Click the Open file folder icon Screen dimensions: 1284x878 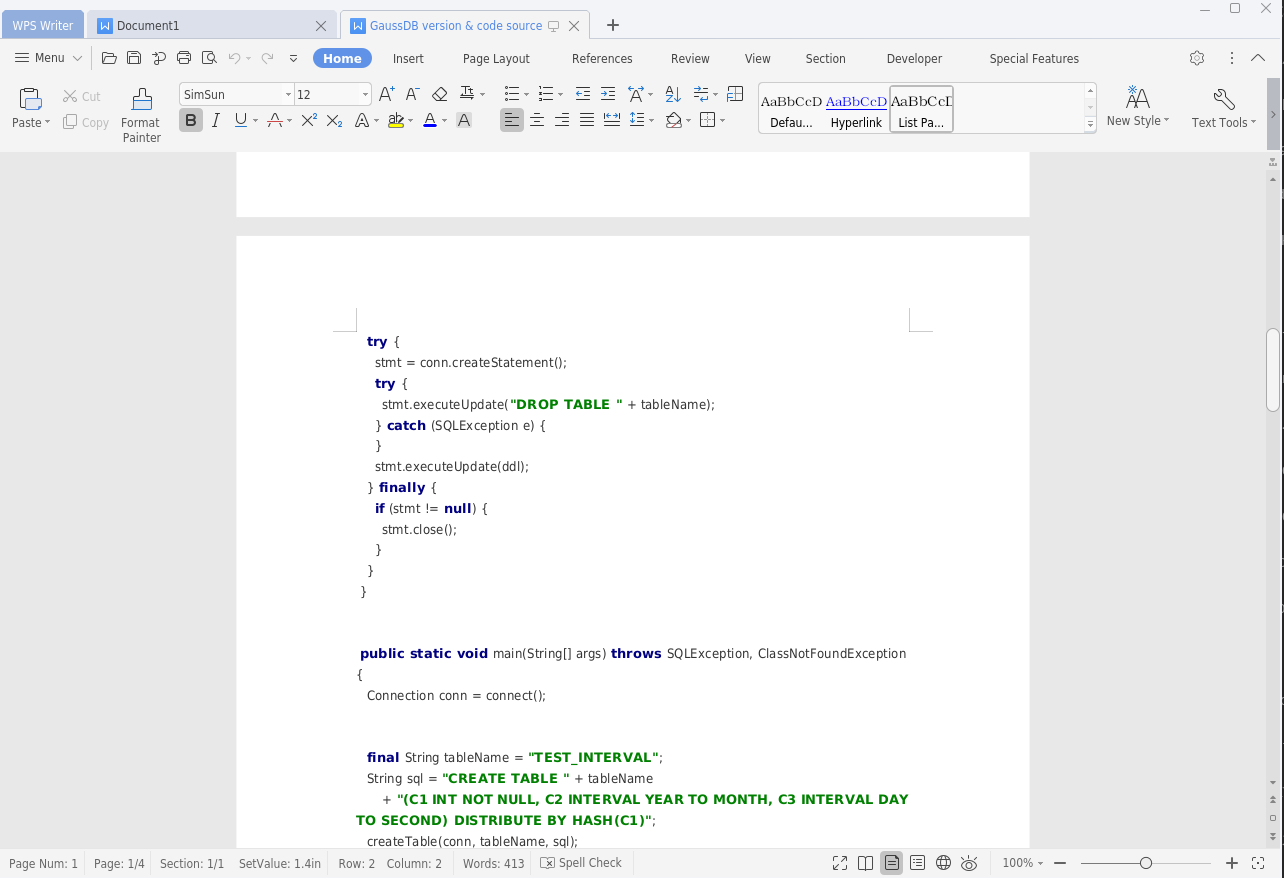(x=109, y=58)
